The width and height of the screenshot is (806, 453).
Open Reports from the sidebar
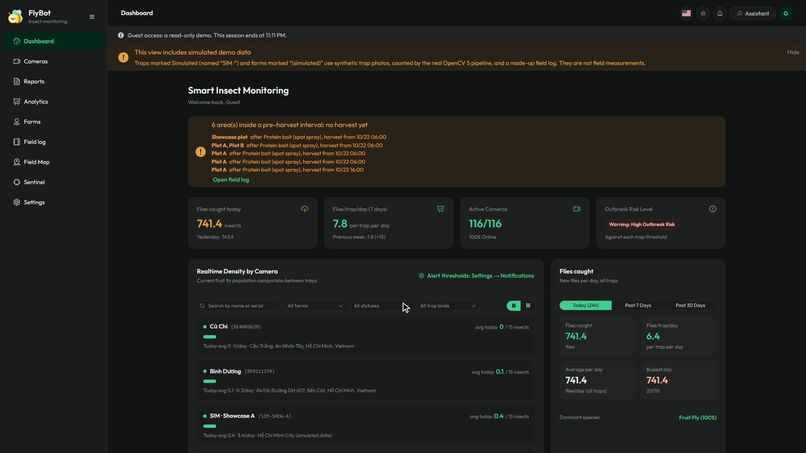(x=54, y=81)
